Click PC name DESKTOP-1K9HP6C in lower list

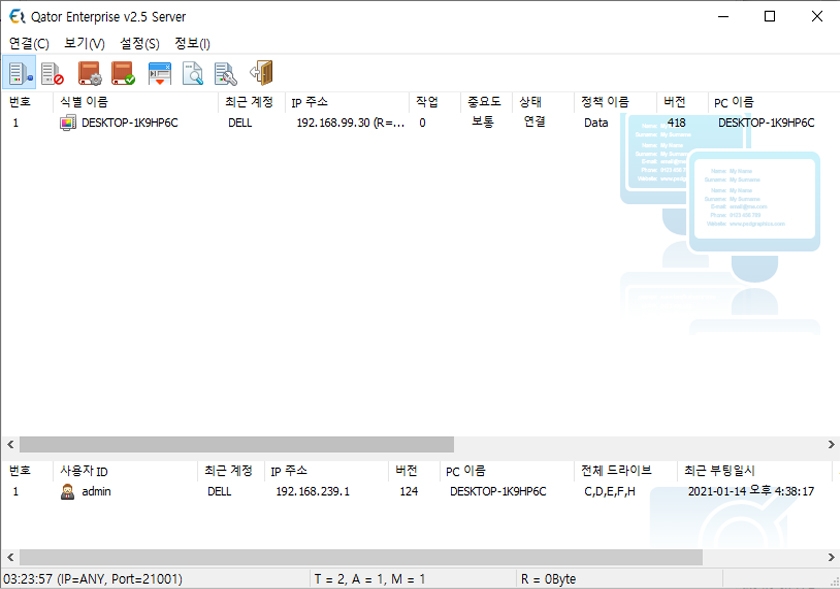pyautogui.click(x=498, y=491)
